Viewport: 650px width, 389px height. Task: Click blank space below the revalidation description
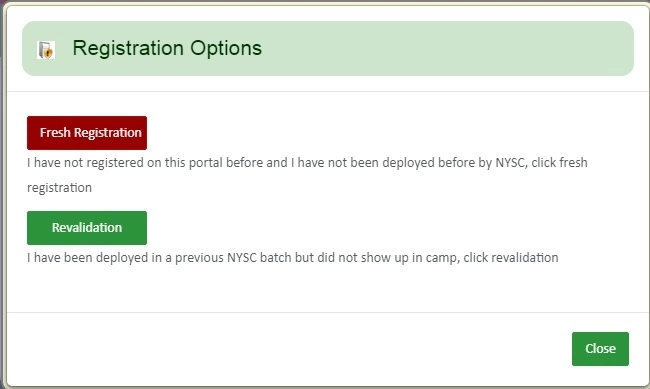pos(327,289)
